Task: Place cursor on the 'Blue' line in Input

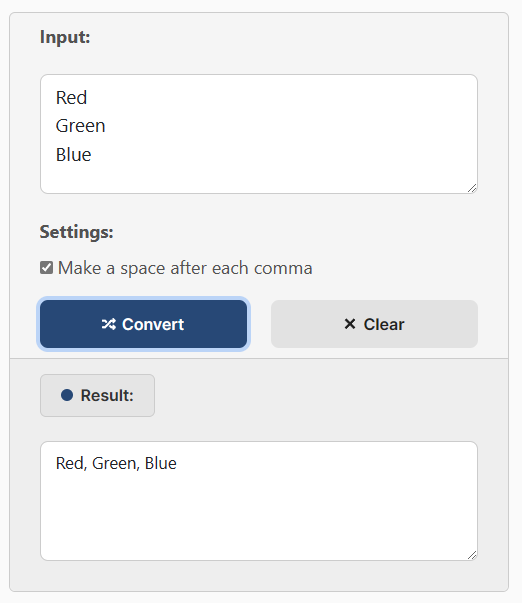Action: click(x=73, y=155)
